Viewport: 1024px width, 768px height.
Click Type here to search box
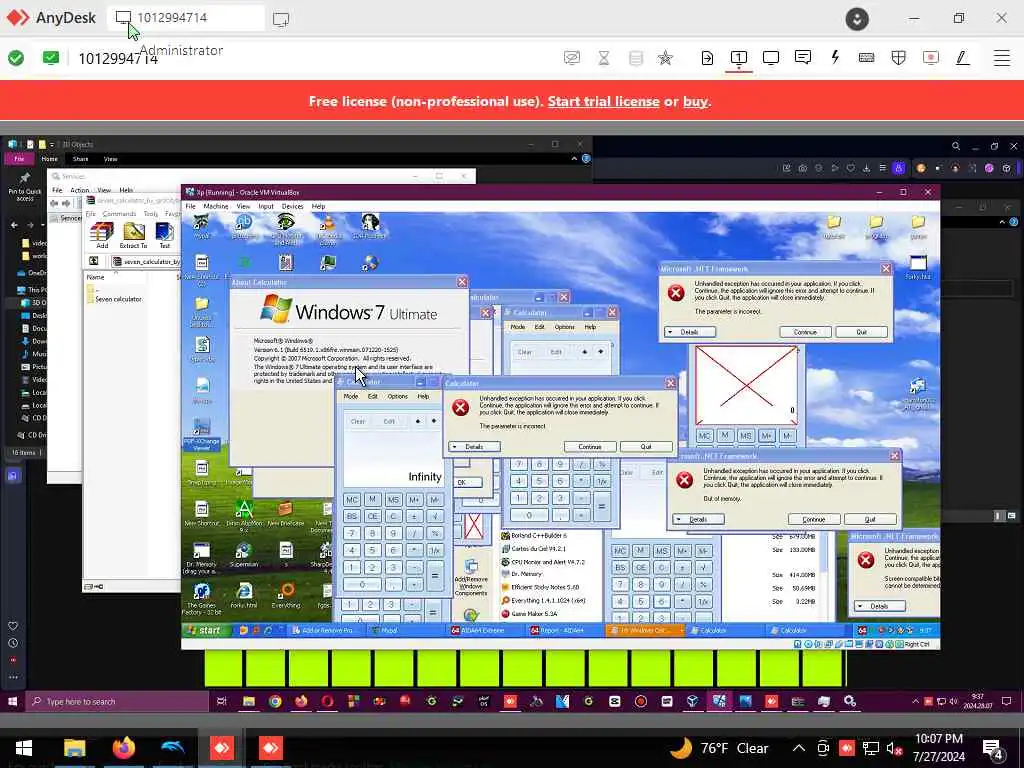pyautogui.click(x=118, y=701)
